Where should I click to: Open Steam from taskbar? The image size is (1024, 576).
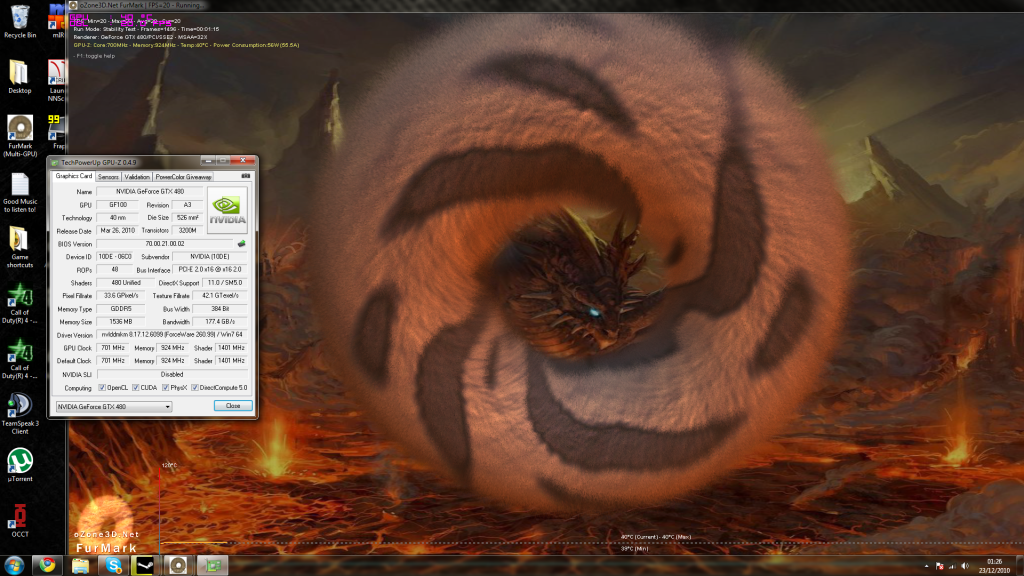(145, 566)
